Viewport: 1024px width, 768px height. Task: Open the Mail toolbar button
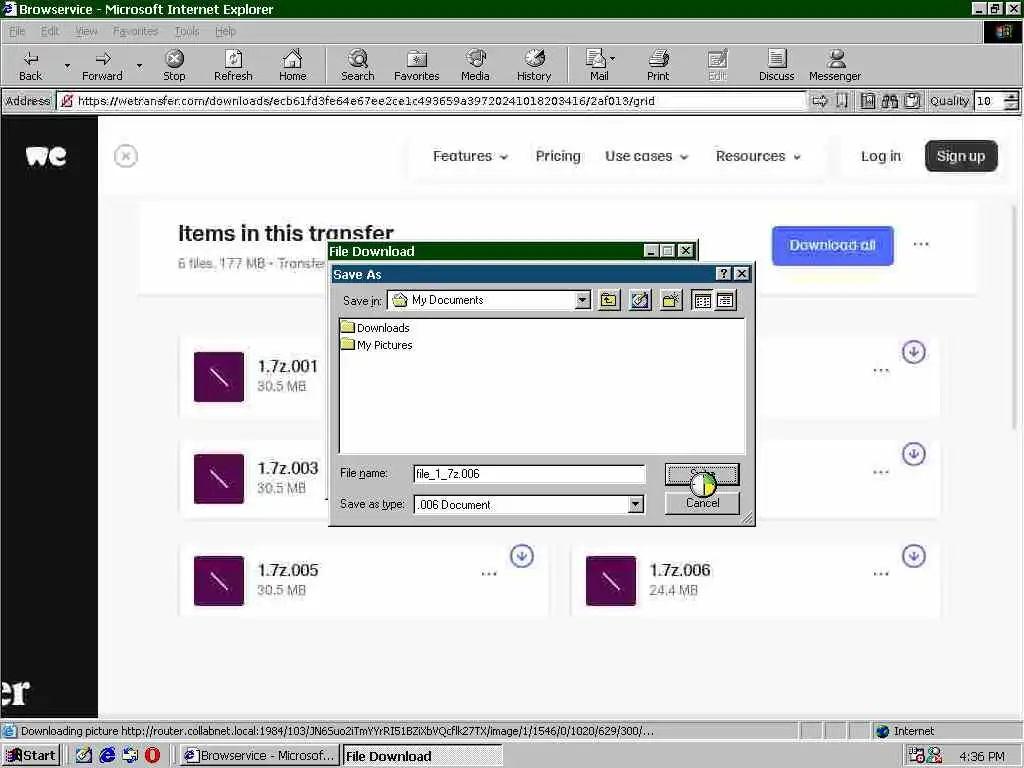596,66
